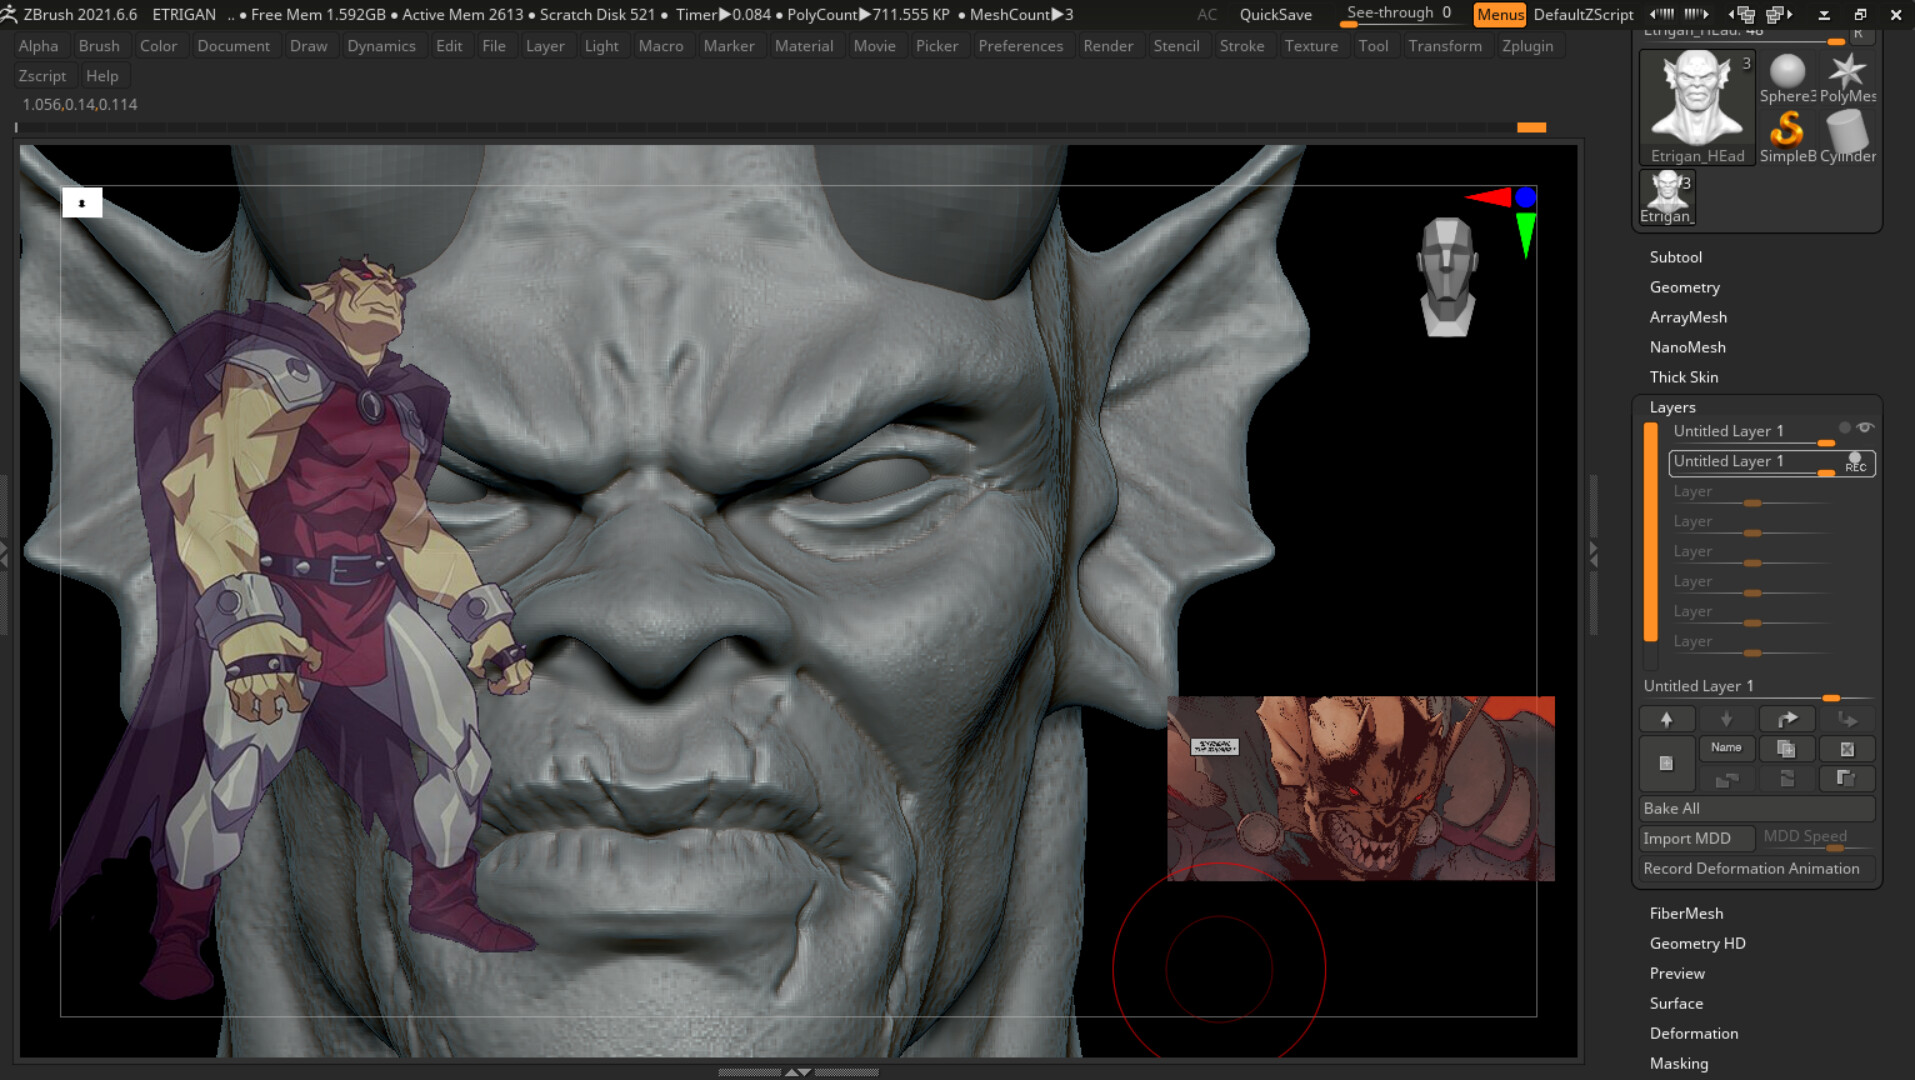
Task: Click the move layer up arrow
Action: pyautogui.click(x=1666, y=718)
